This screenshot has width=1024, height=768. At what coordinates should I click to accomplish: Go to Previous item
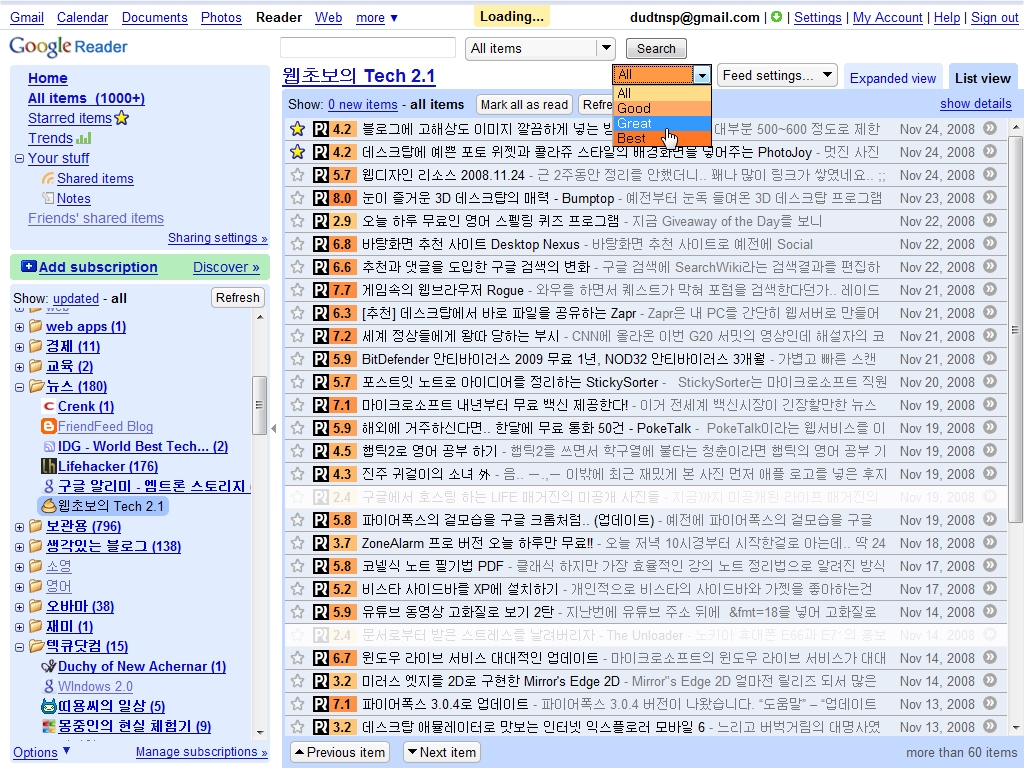click(339, 752)
